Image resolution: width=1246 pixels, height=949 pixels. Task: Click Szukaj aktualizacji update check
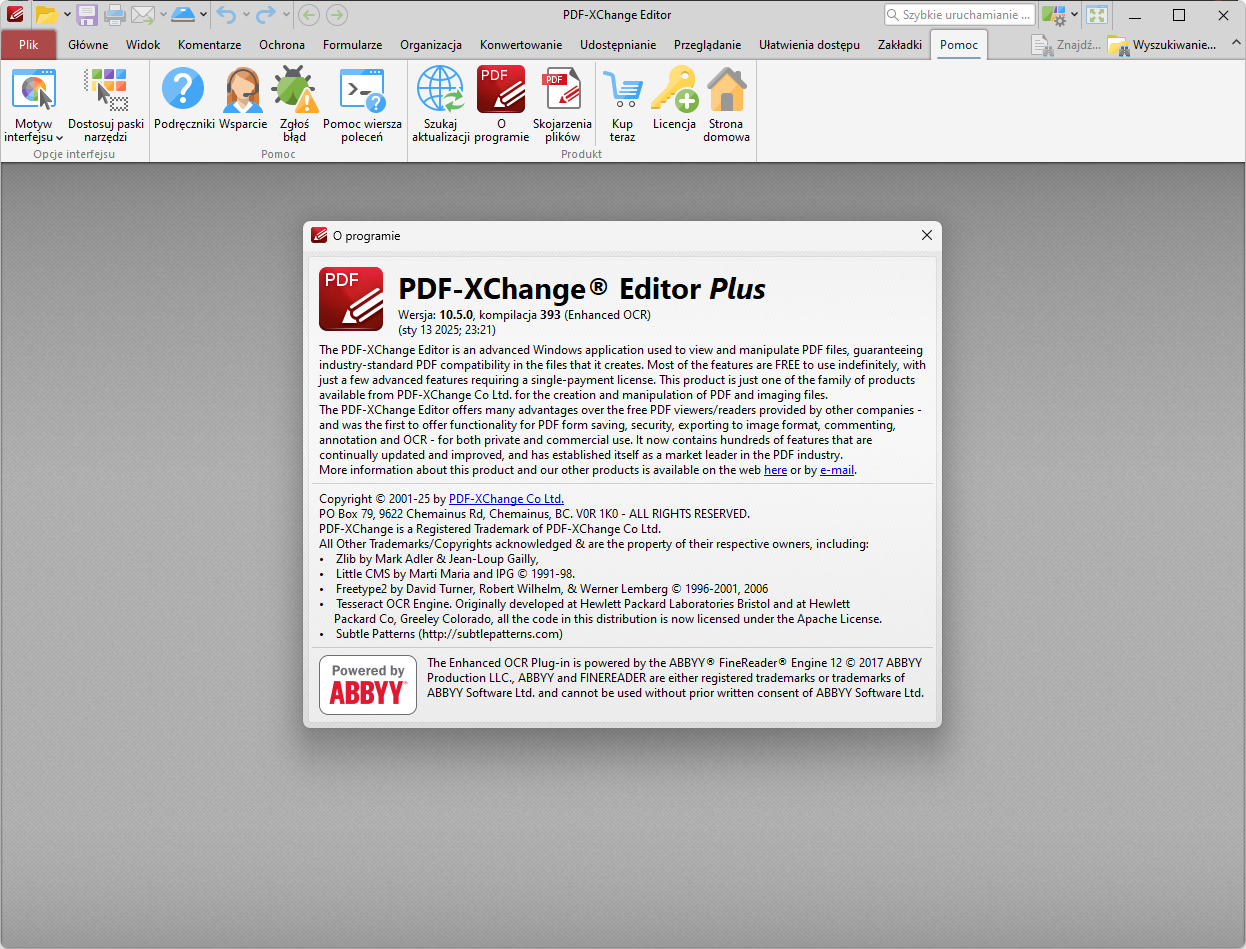[x=441, y=105]
